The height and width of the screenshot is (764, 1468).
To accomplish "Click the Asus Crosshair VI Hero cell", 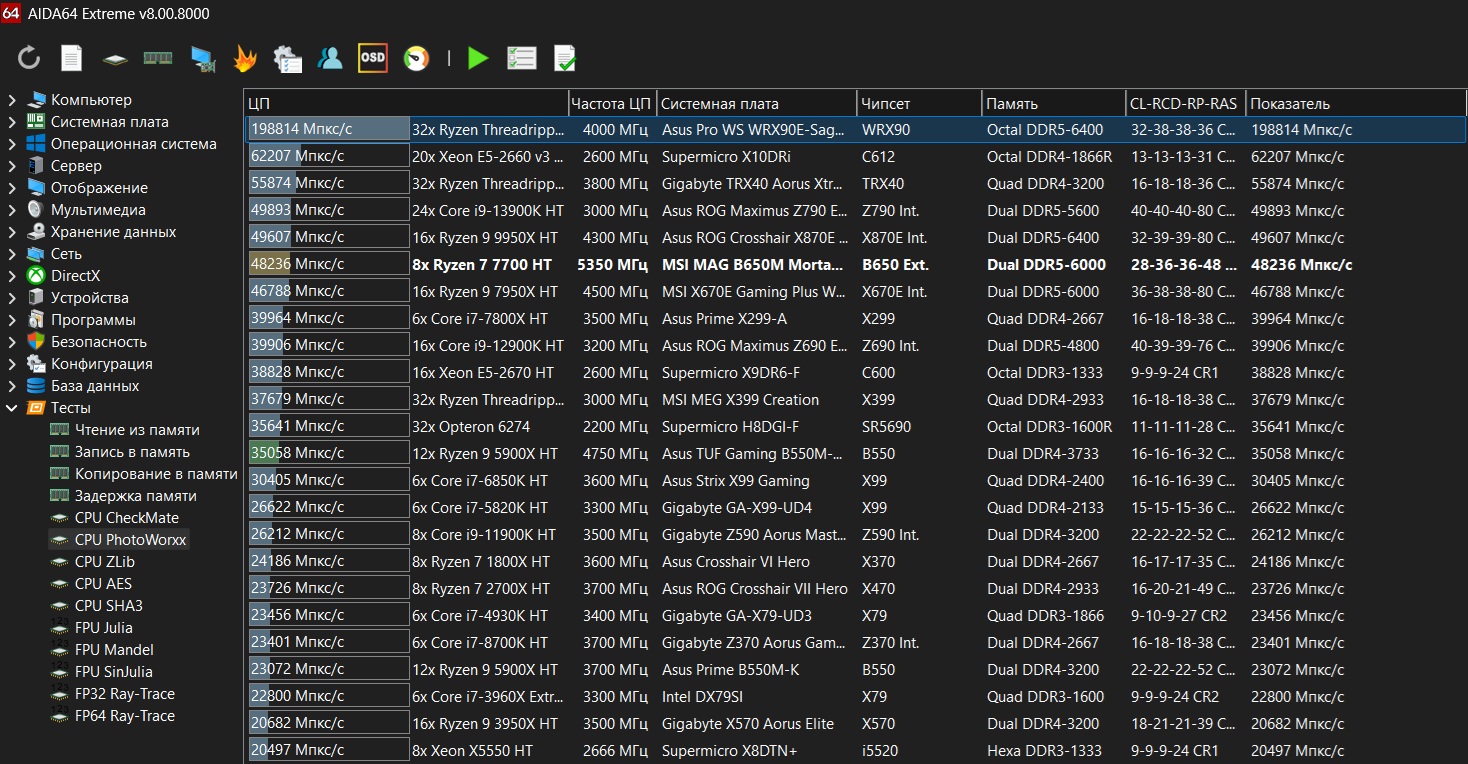I will click(736, 562).
